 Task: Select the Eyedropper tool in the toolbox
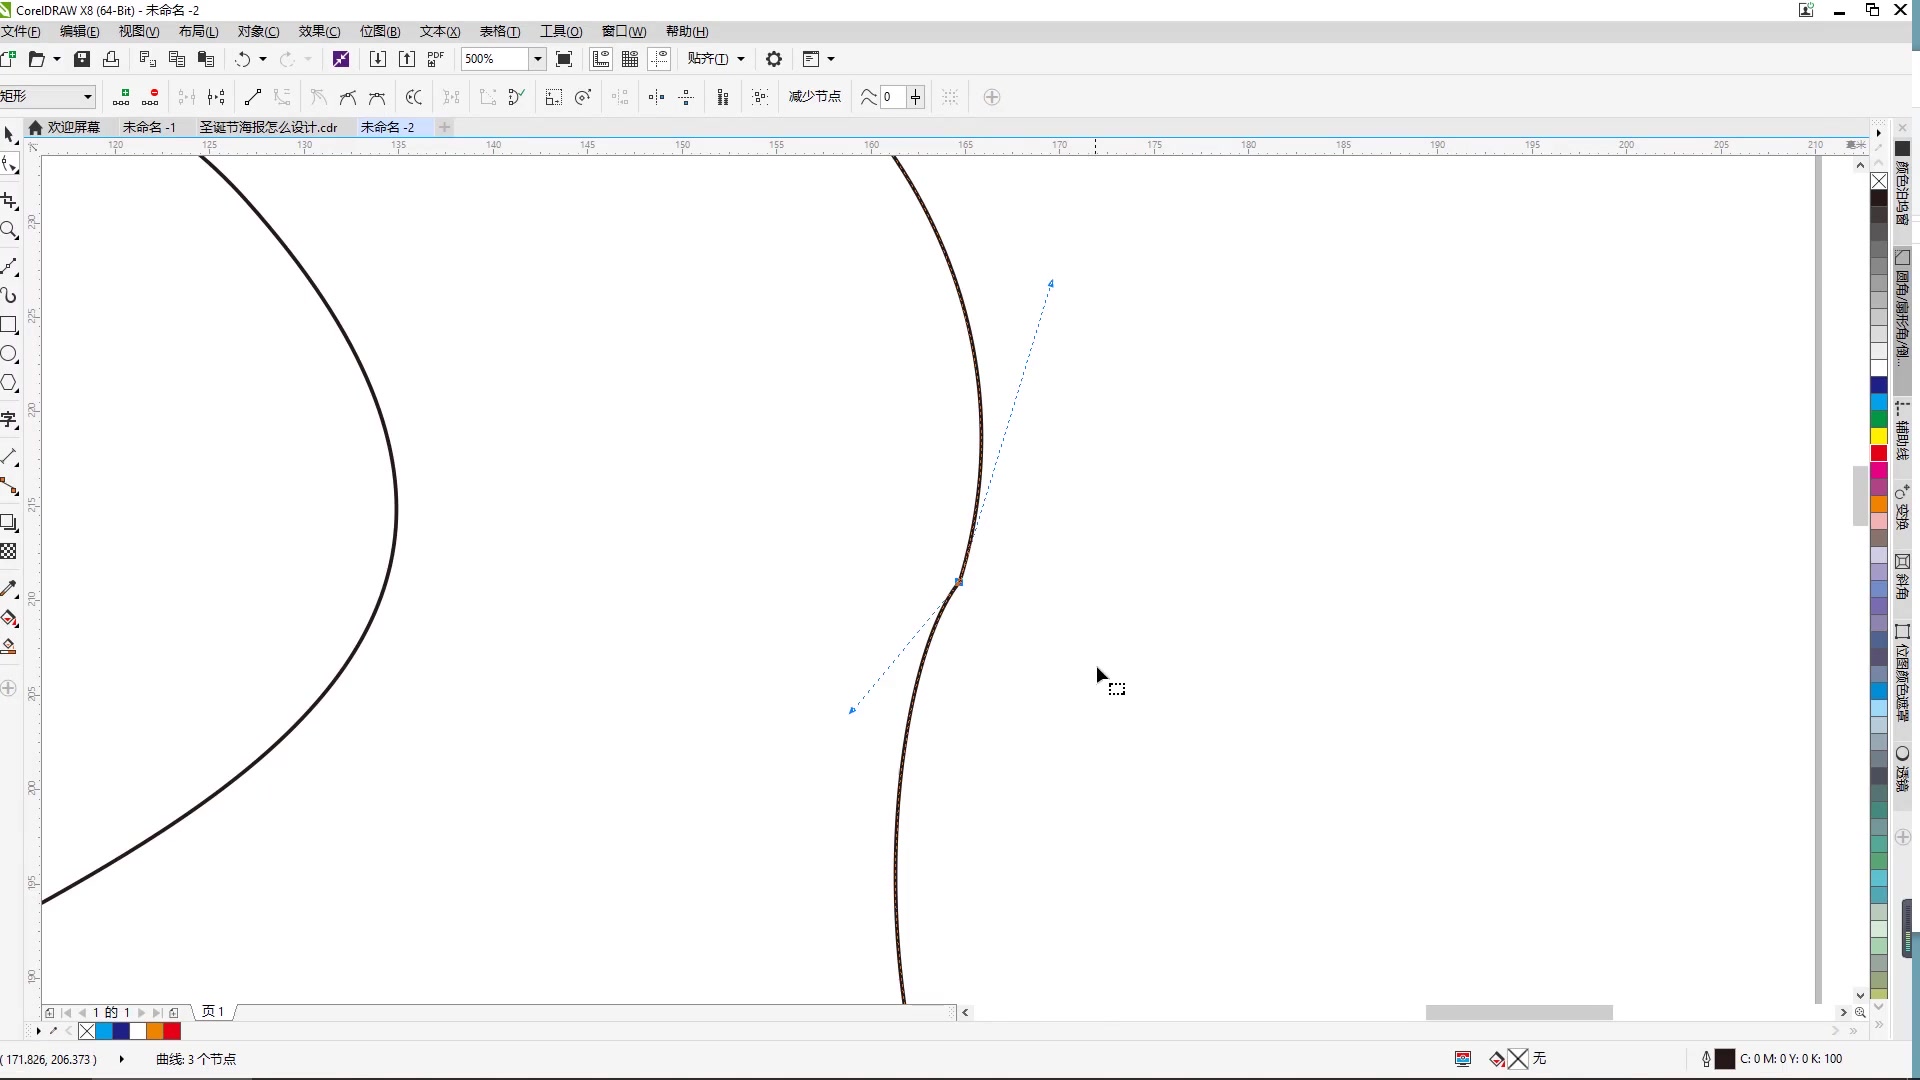9,589
